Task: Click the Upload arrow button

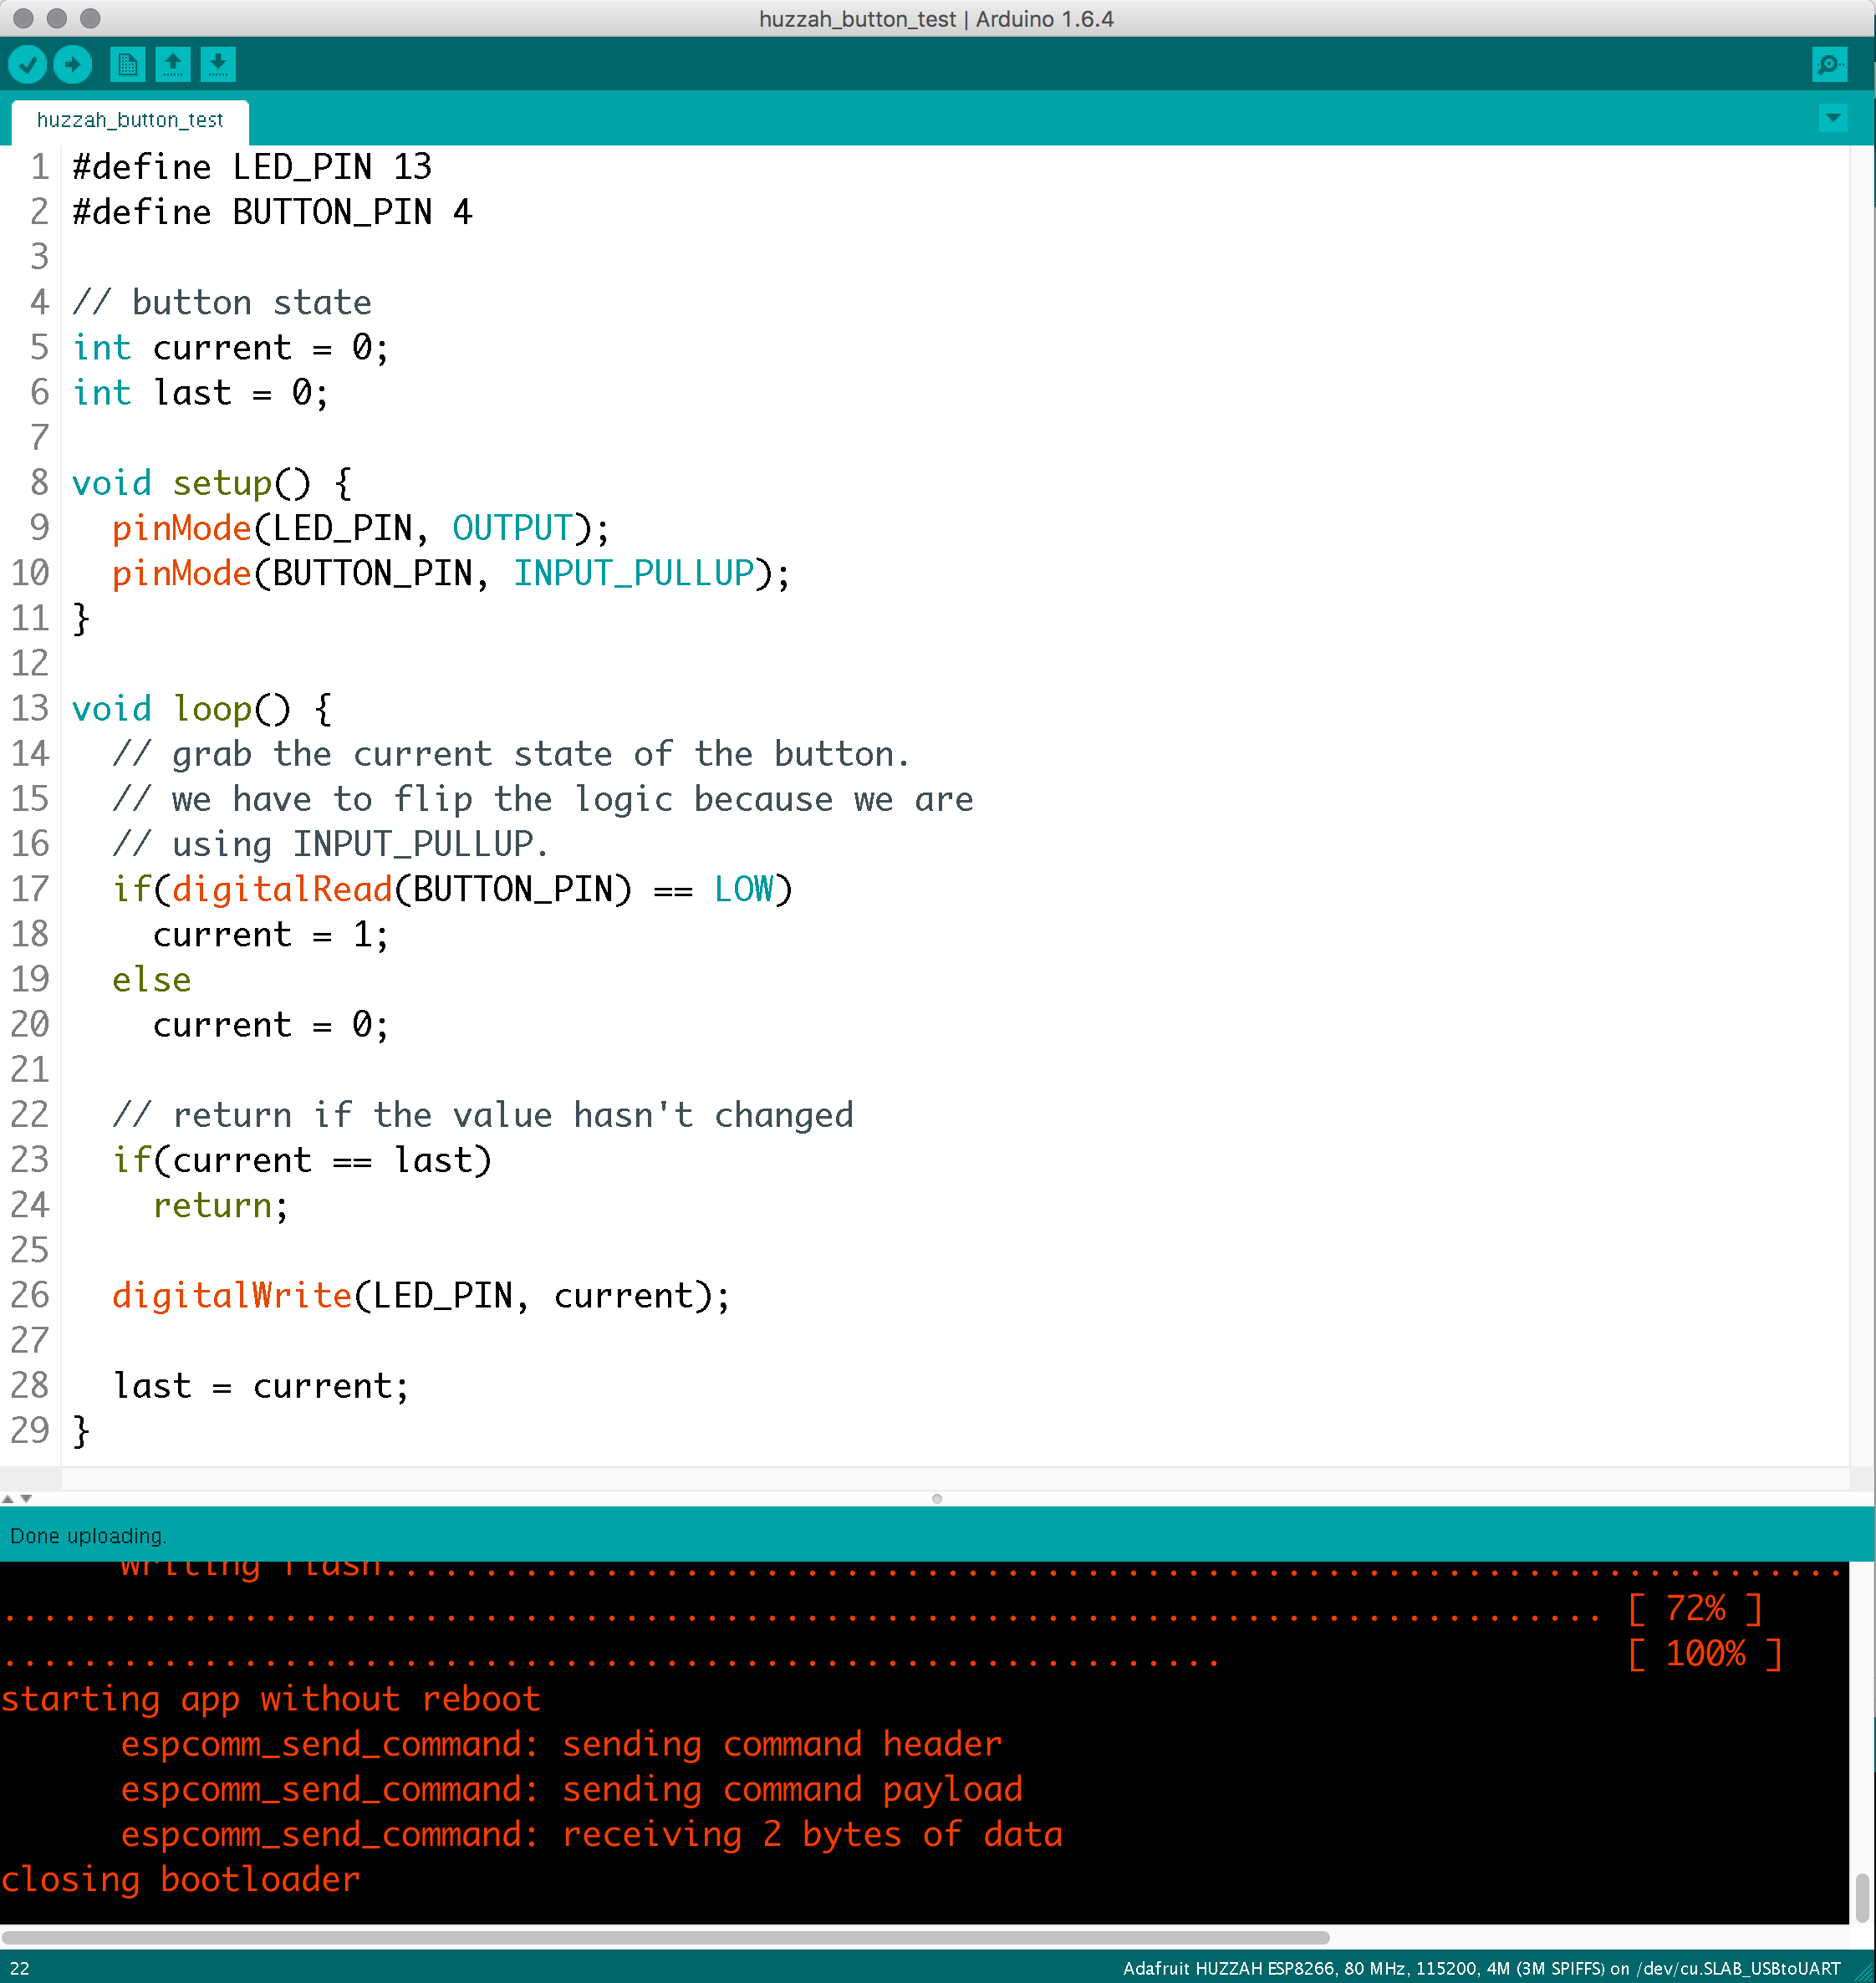Action: 72,65
